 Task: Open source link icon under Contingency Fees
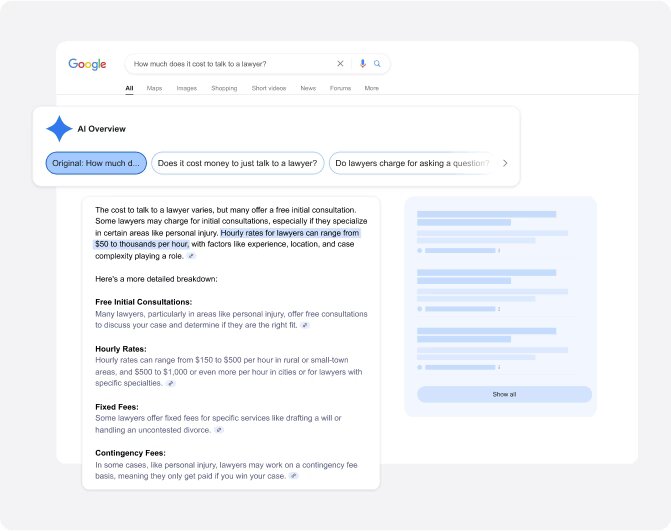pyautogui.click(x=293, y=476)
